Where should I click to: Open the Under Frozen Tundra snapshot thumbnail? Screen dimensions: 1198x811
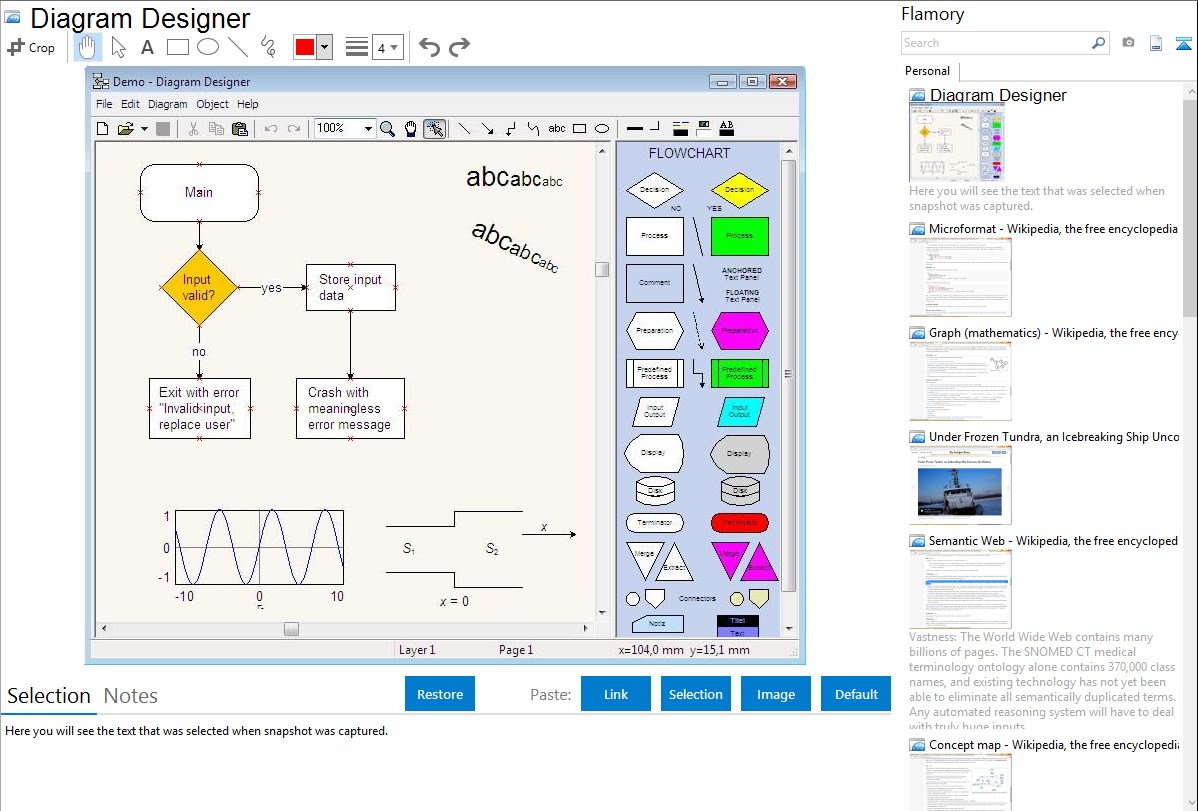coord(960,485)
